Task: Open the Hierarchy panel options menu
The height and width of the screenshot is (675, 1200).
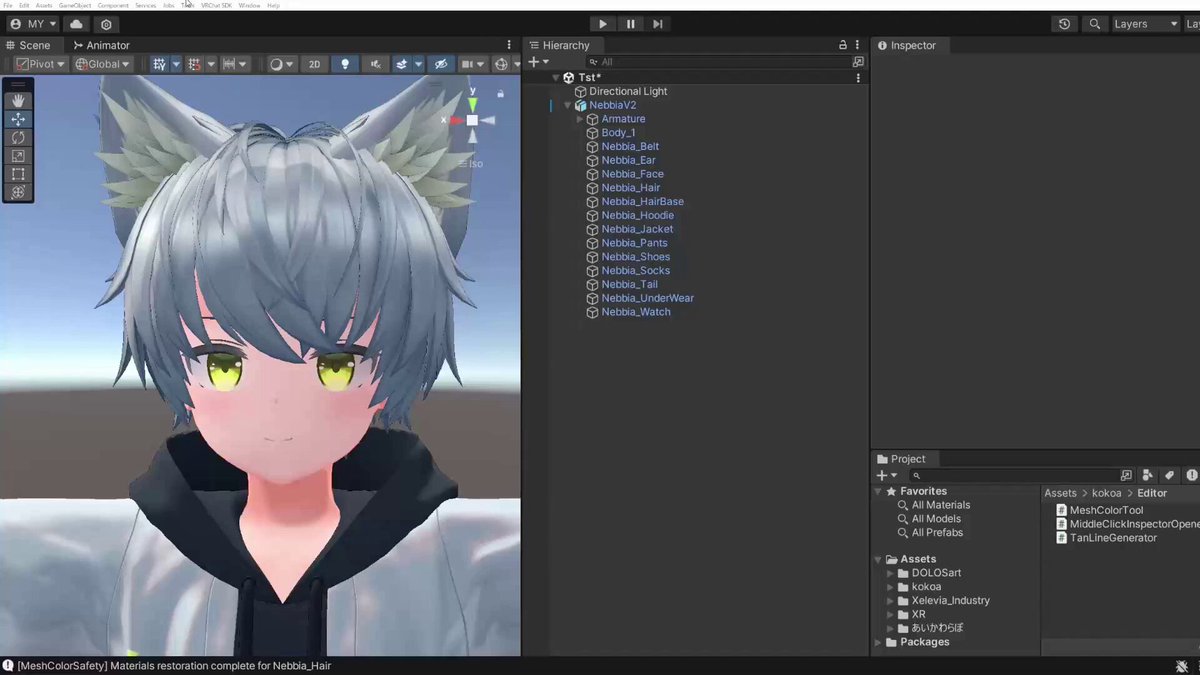Action: pos(858,45)
